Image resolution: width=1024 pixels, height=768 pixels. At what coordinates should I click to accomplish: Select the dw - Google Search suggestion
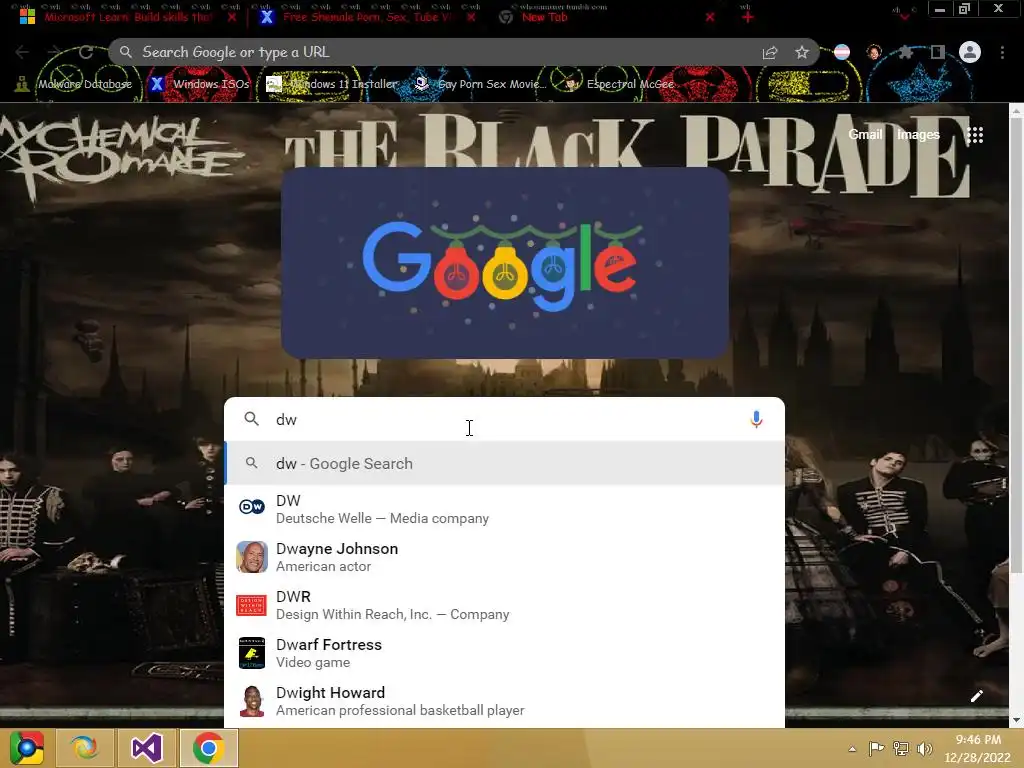(x=504, y=463)
